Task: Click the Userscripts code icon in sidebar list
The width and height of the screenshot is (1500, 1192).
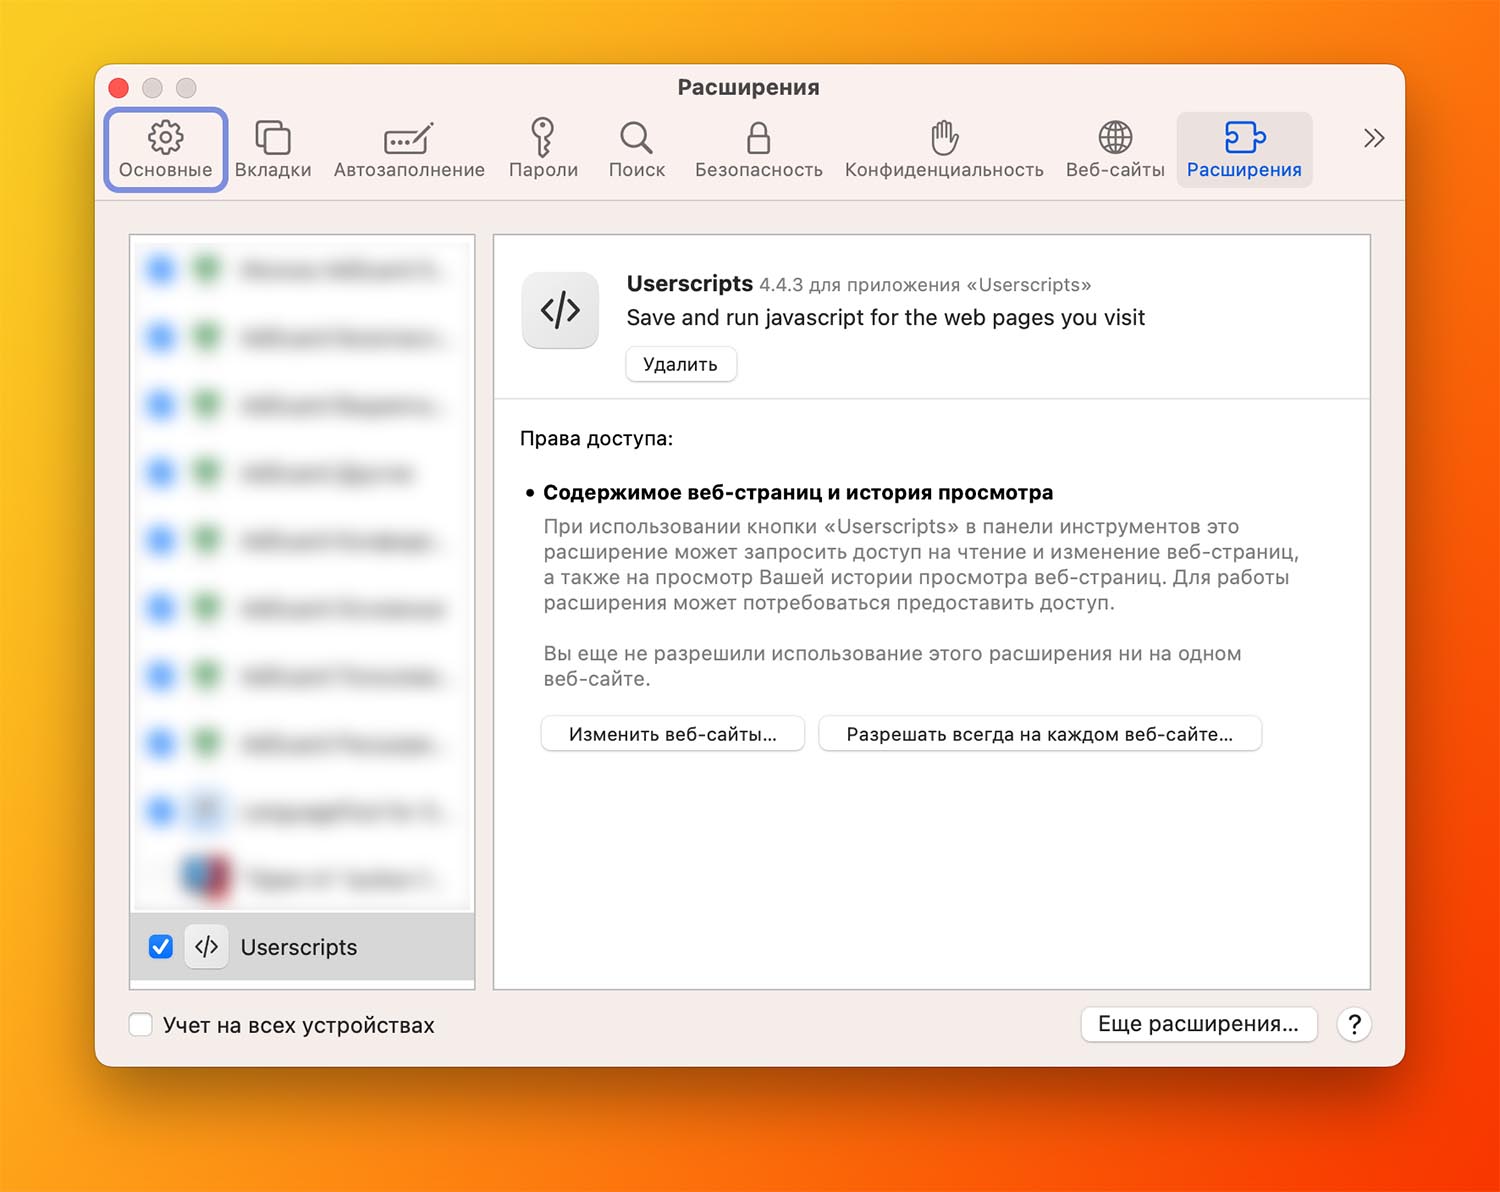Action: 207,946
